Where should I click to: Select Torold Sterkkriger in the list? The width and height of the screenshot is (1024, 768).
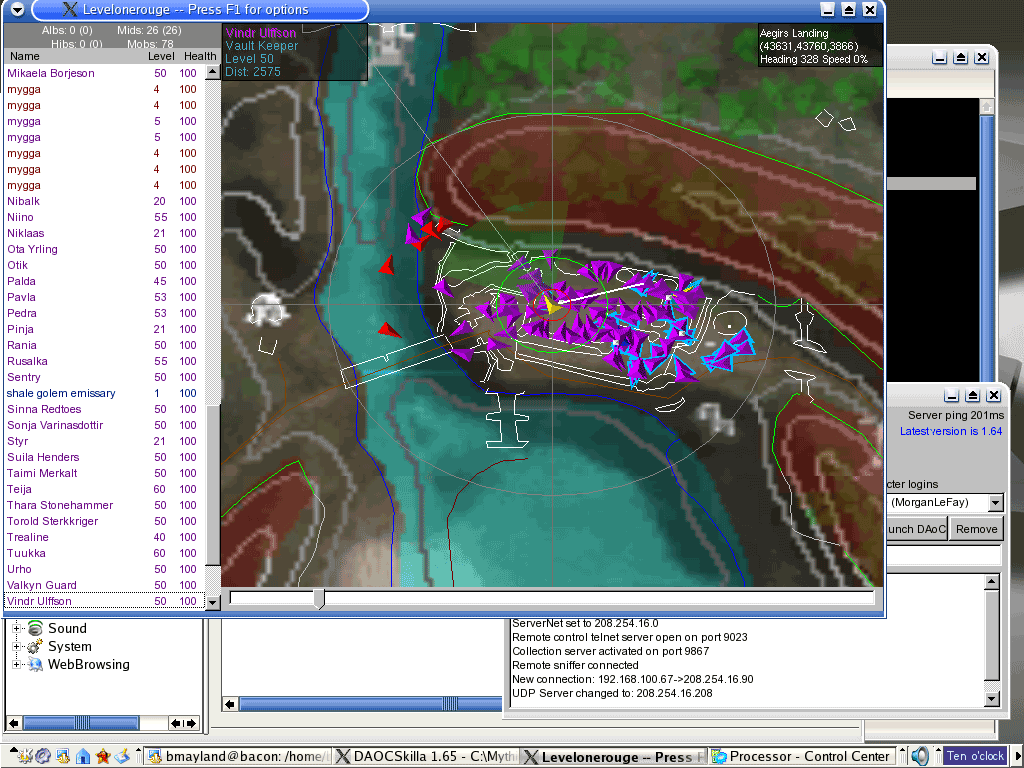pyautogui.click(x=104, y=521)
